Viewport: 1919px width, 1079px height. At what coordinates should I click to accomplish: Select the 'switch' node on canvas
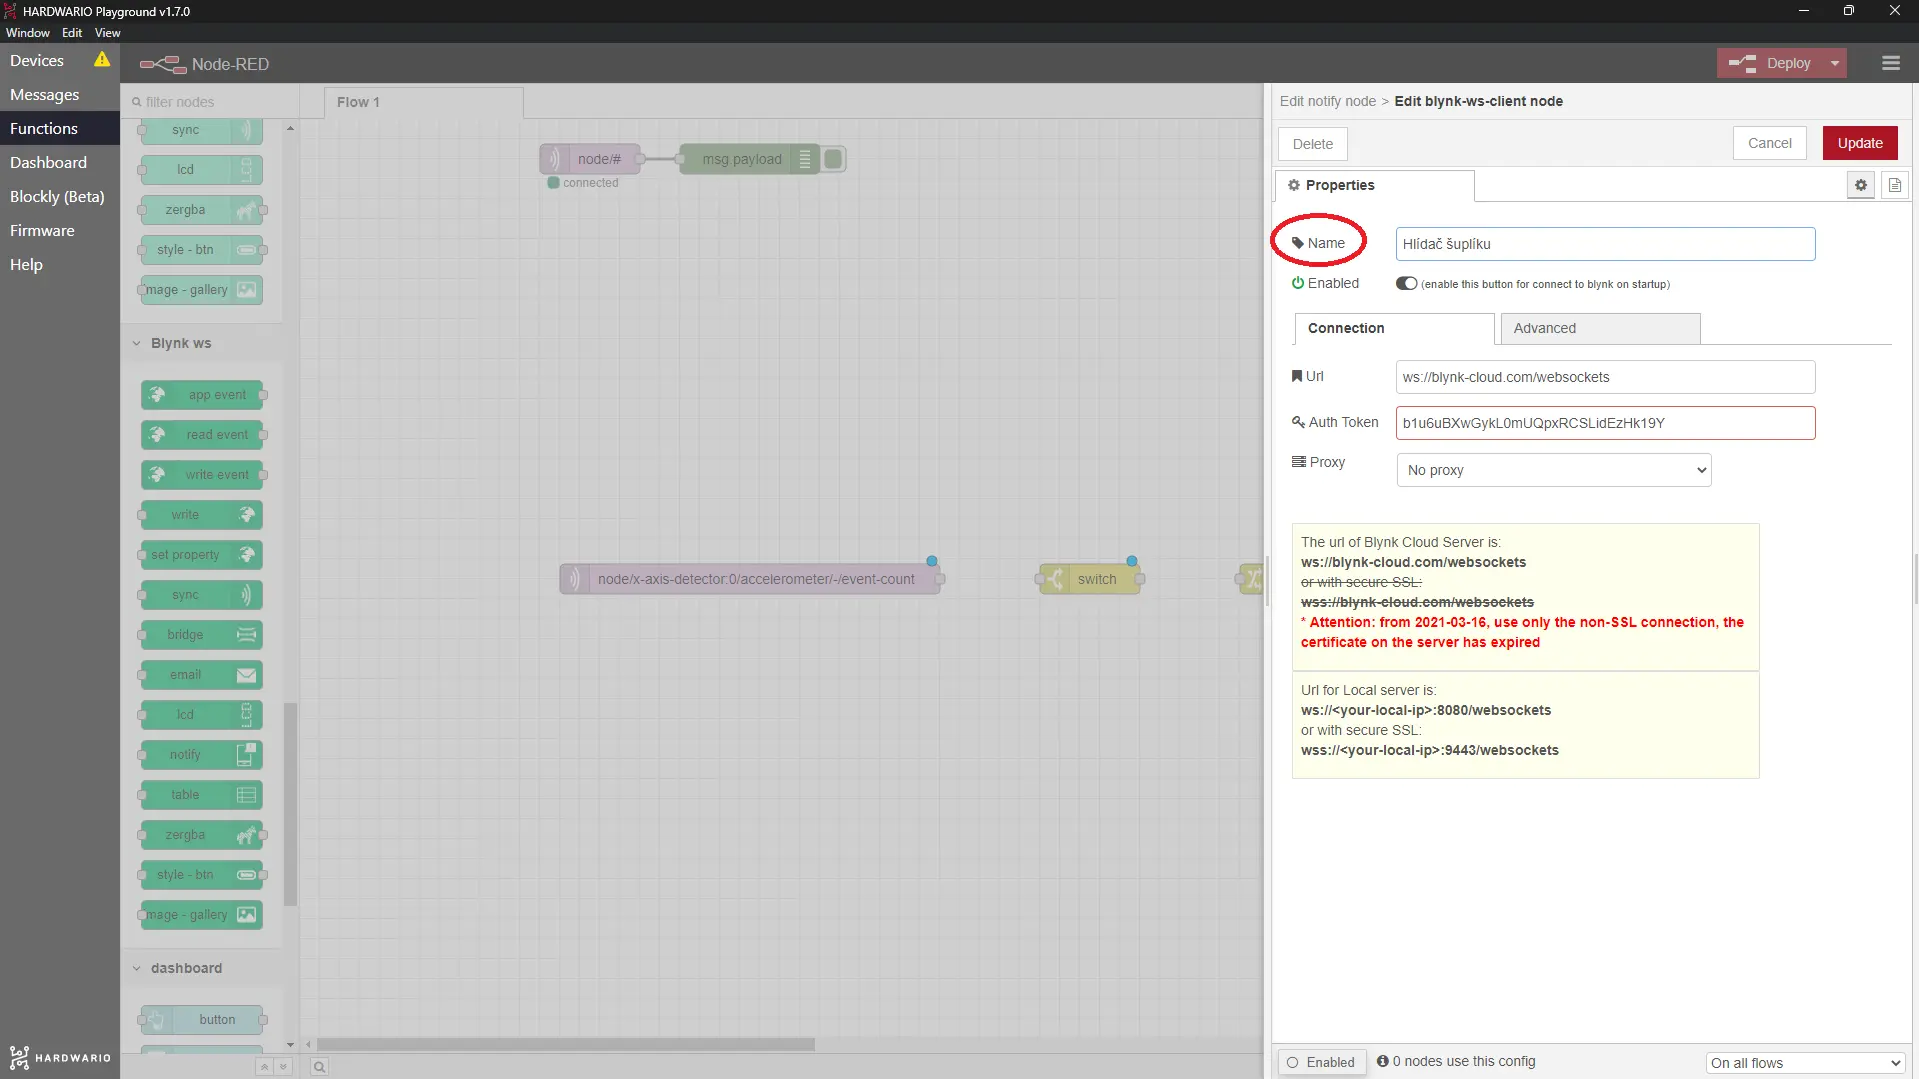[1089, 579]
